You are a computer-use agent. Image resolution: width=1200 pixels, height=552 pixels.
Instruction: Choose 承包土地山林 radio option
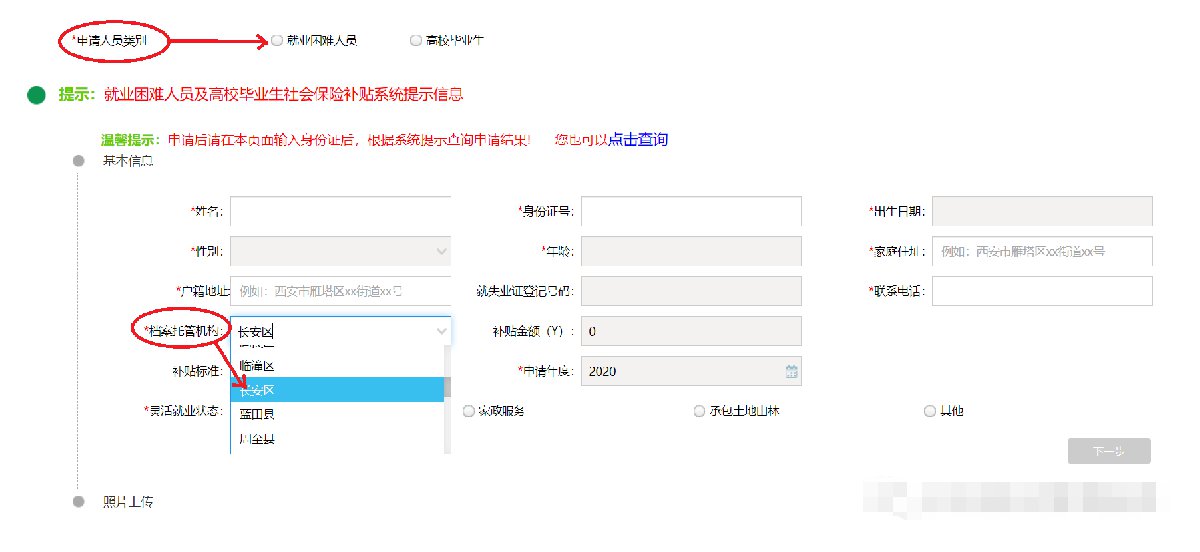click(x=699, y=411)
